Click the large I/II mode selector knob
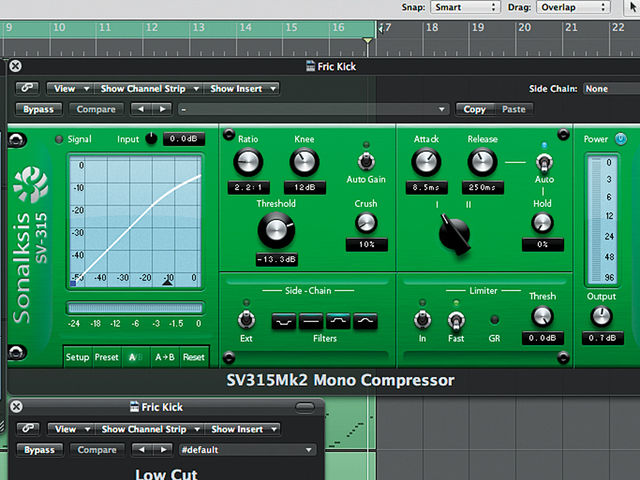Screen dimensions: 640x480 pyautogui.click(x=454, y=234)
